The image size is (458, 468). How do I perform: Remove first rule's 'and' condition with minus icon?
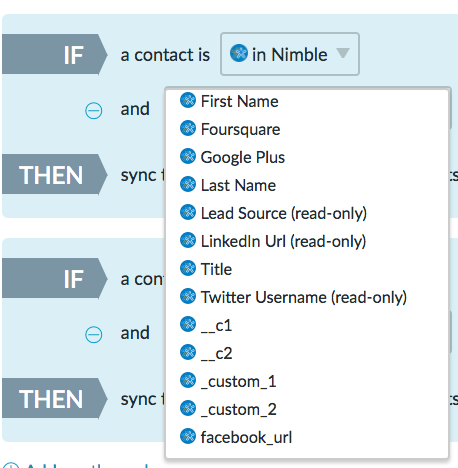(94, 111)
